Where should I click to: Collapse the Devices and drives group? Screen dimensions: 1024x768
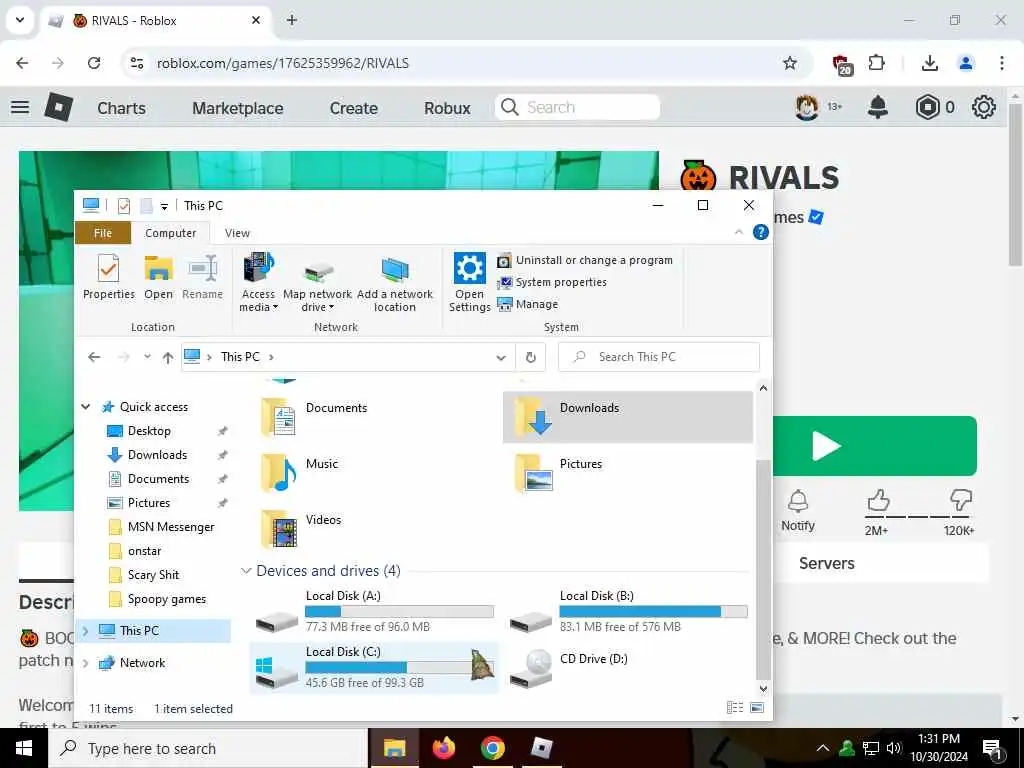(246, 571)
